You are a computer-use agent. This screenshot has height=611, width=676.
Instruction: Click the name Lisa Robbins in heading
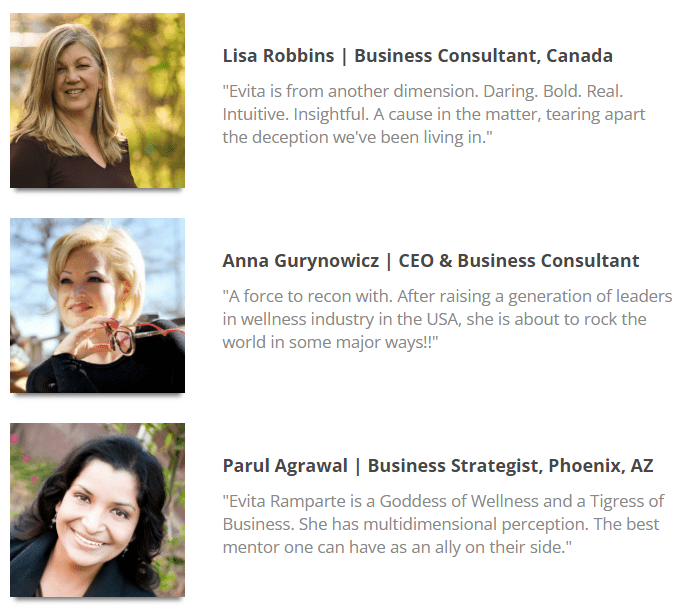[278, 56]
